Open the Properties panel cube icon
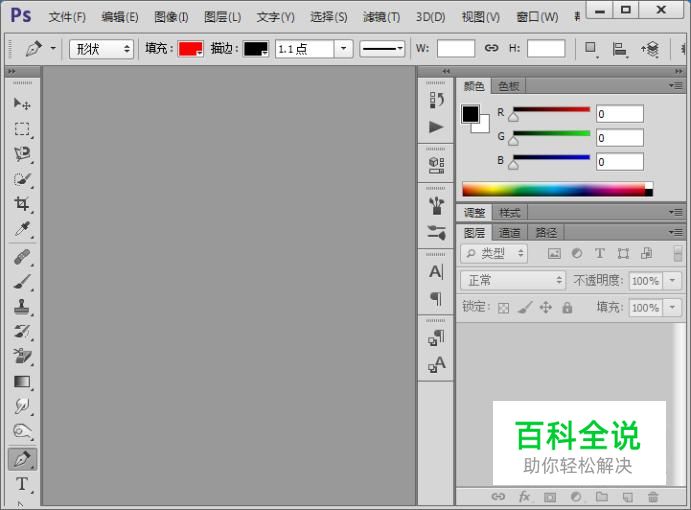Screen dimensions: 691x510 tap(436, 166)
